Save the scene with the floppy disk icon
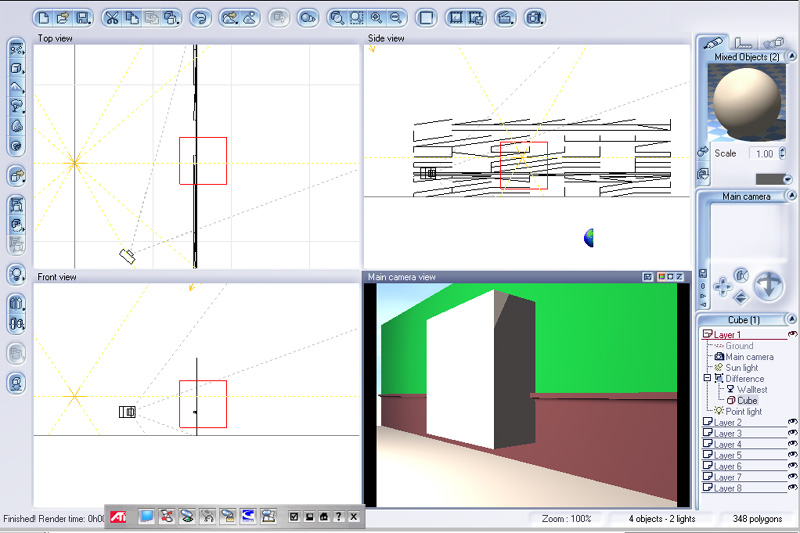 (x=83, y=17)
